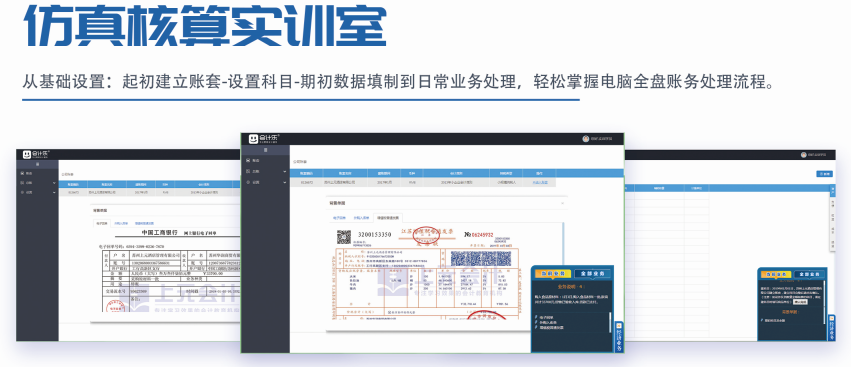Open the attachment link in right business panel
This screenshot has height=367, width=851.
point(774,320)
